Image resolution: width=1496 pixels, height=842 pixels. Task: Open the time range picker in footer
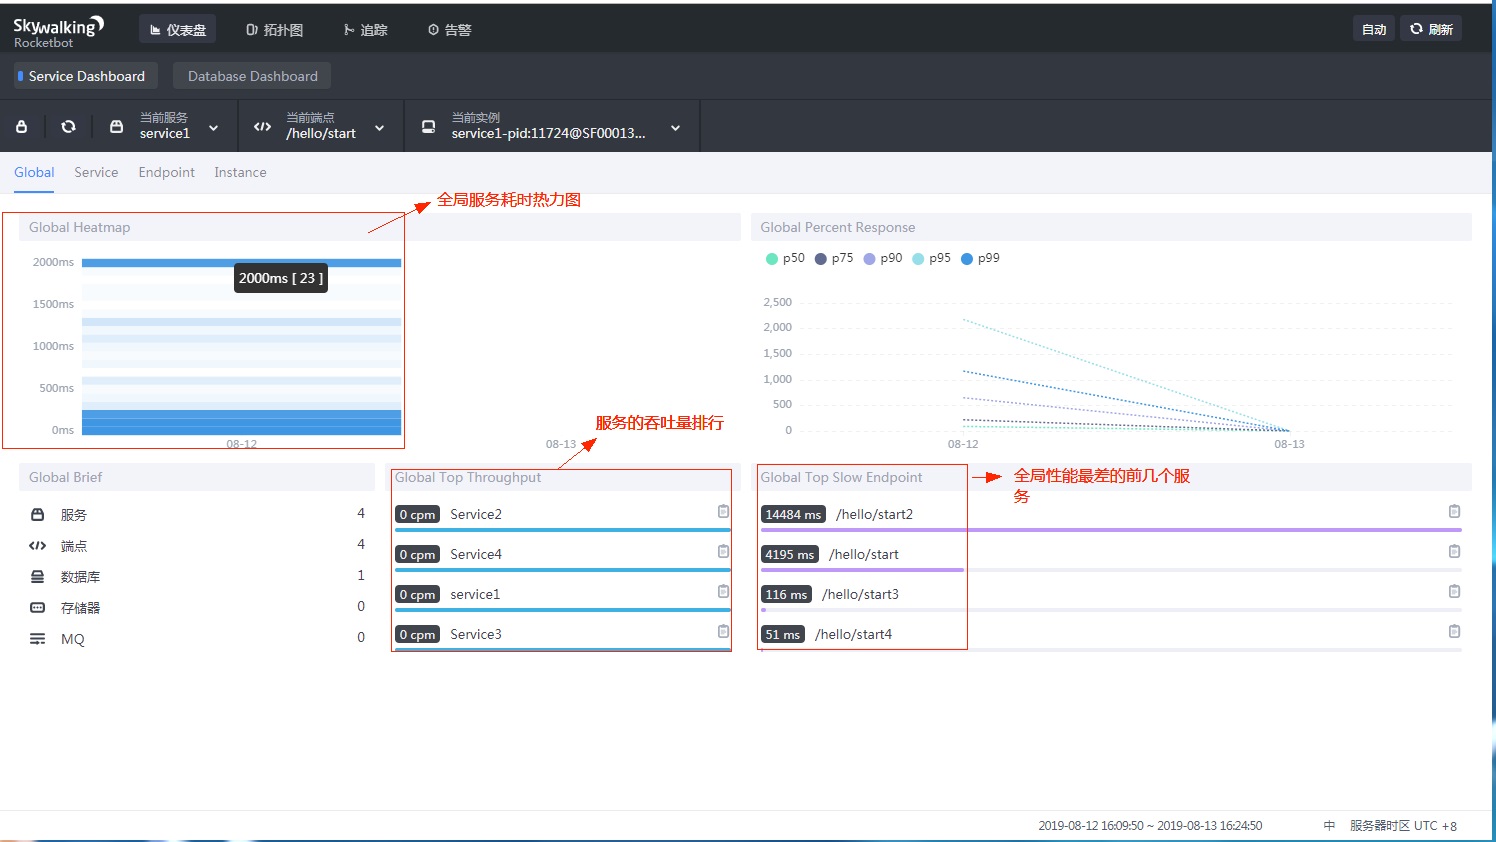(1150, 826)
